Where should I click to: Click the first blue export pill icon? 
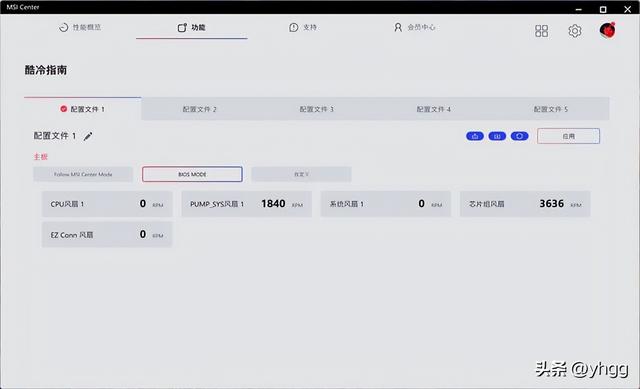pyautogui.click(x=475, y=136)
